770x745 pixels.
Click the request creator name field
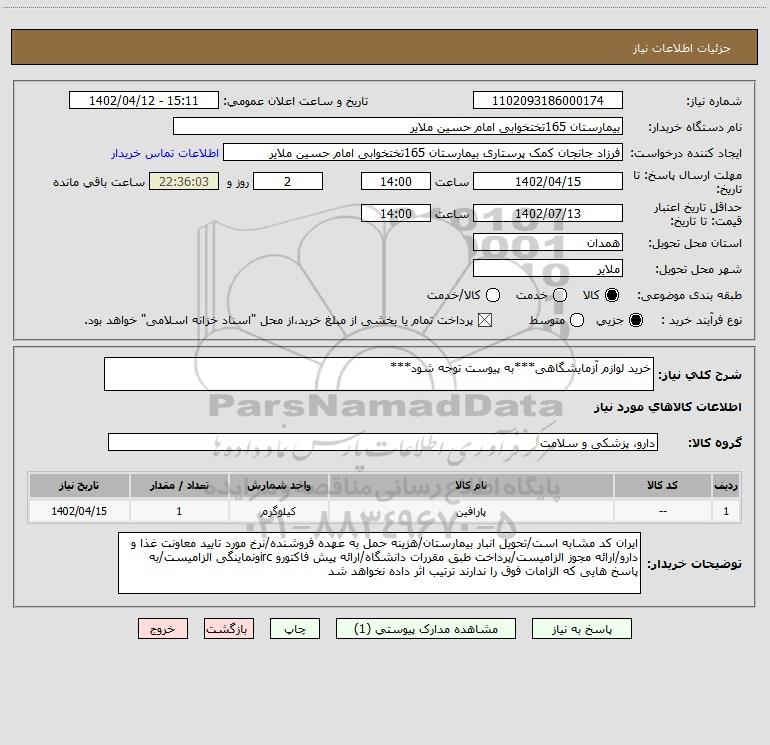[x=423, y=153]
